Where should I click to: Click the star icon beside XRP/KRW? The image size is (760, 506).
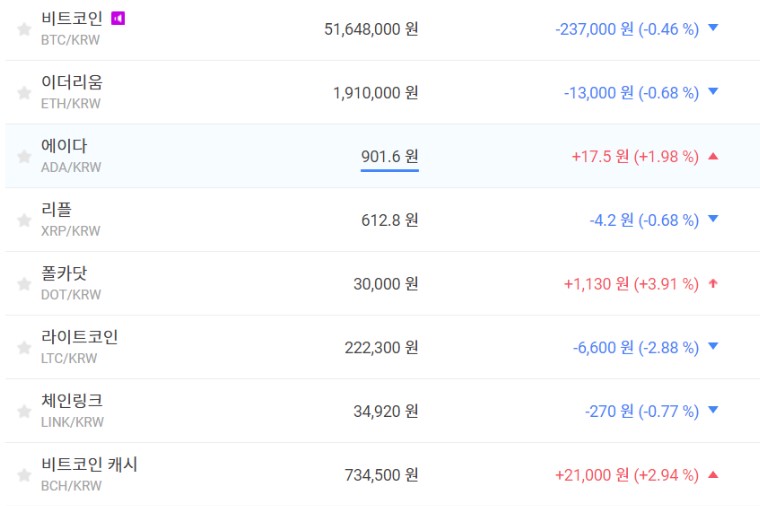tap(24, 220)
